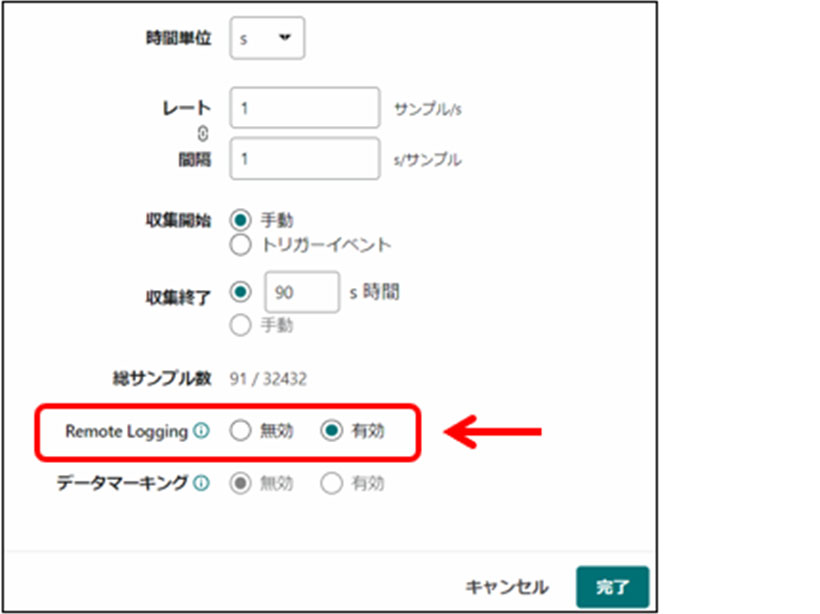This screenshot has width=820, height=614.
Task: Set Remote Logging to 有効
Action: (x=332, y=431)
